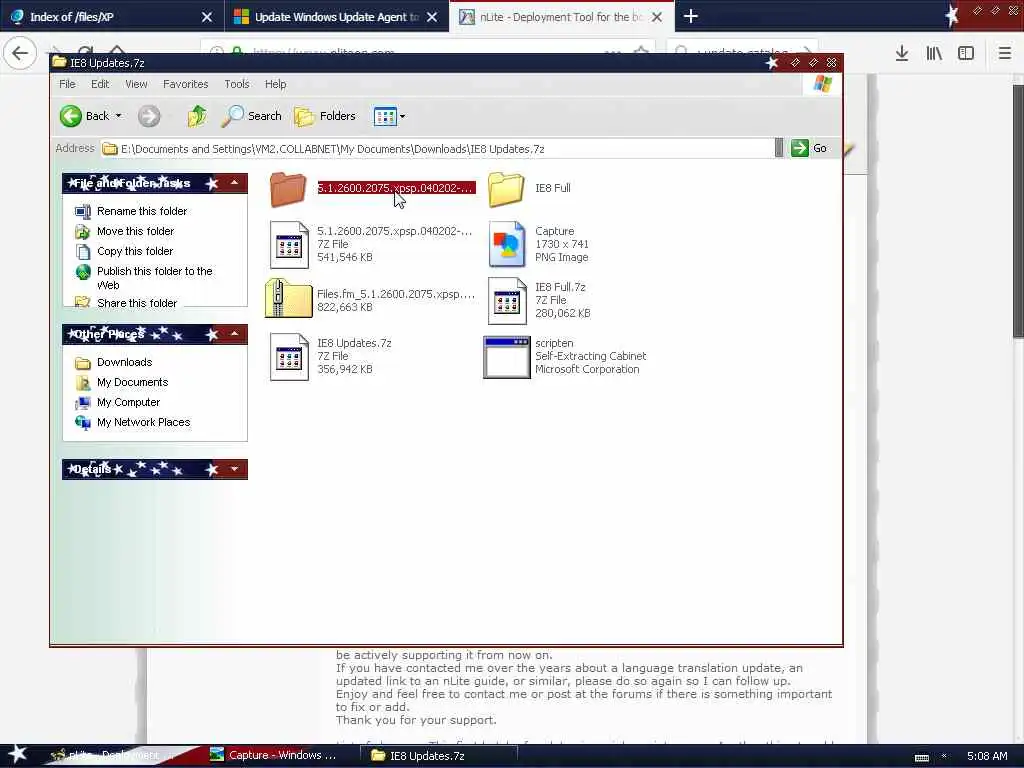Image resolution: width=1024 pixels, height=768 pixels.
Task: Open My Documents in Other Places
Action: point(133,383)
